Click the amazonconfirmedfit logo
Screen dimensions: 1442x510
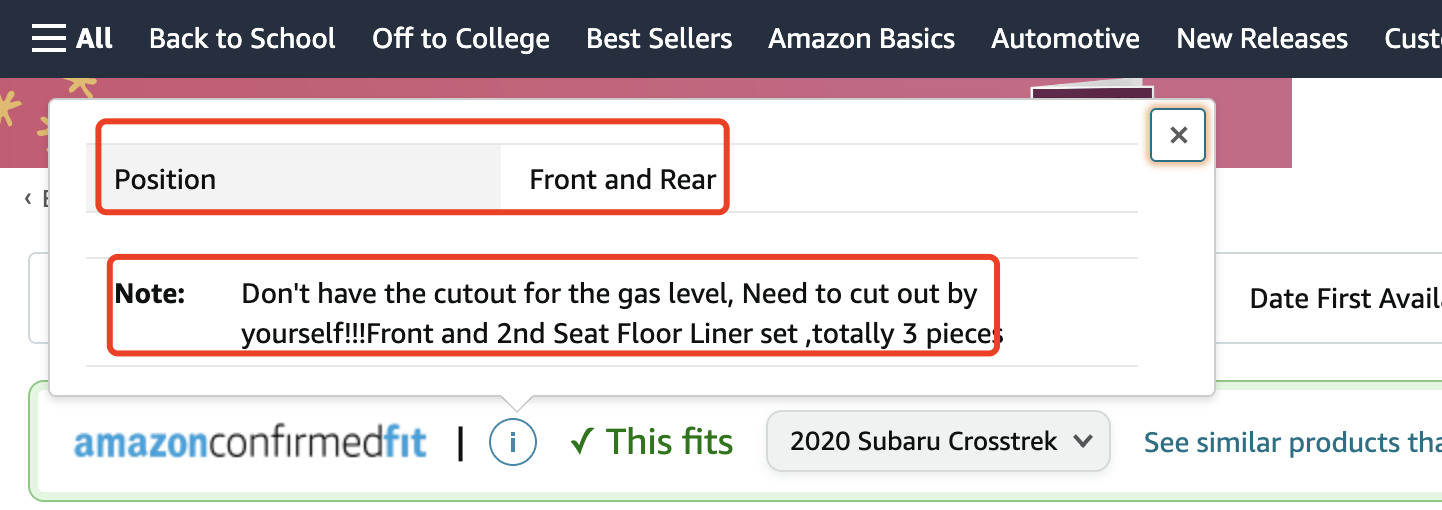click(x=250, y=442)
